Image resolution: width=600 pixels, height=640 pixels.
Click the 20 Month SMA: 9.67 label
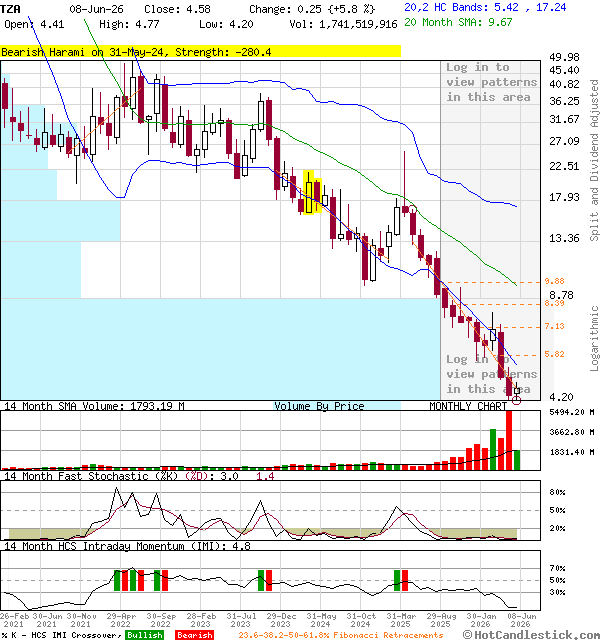458,22
